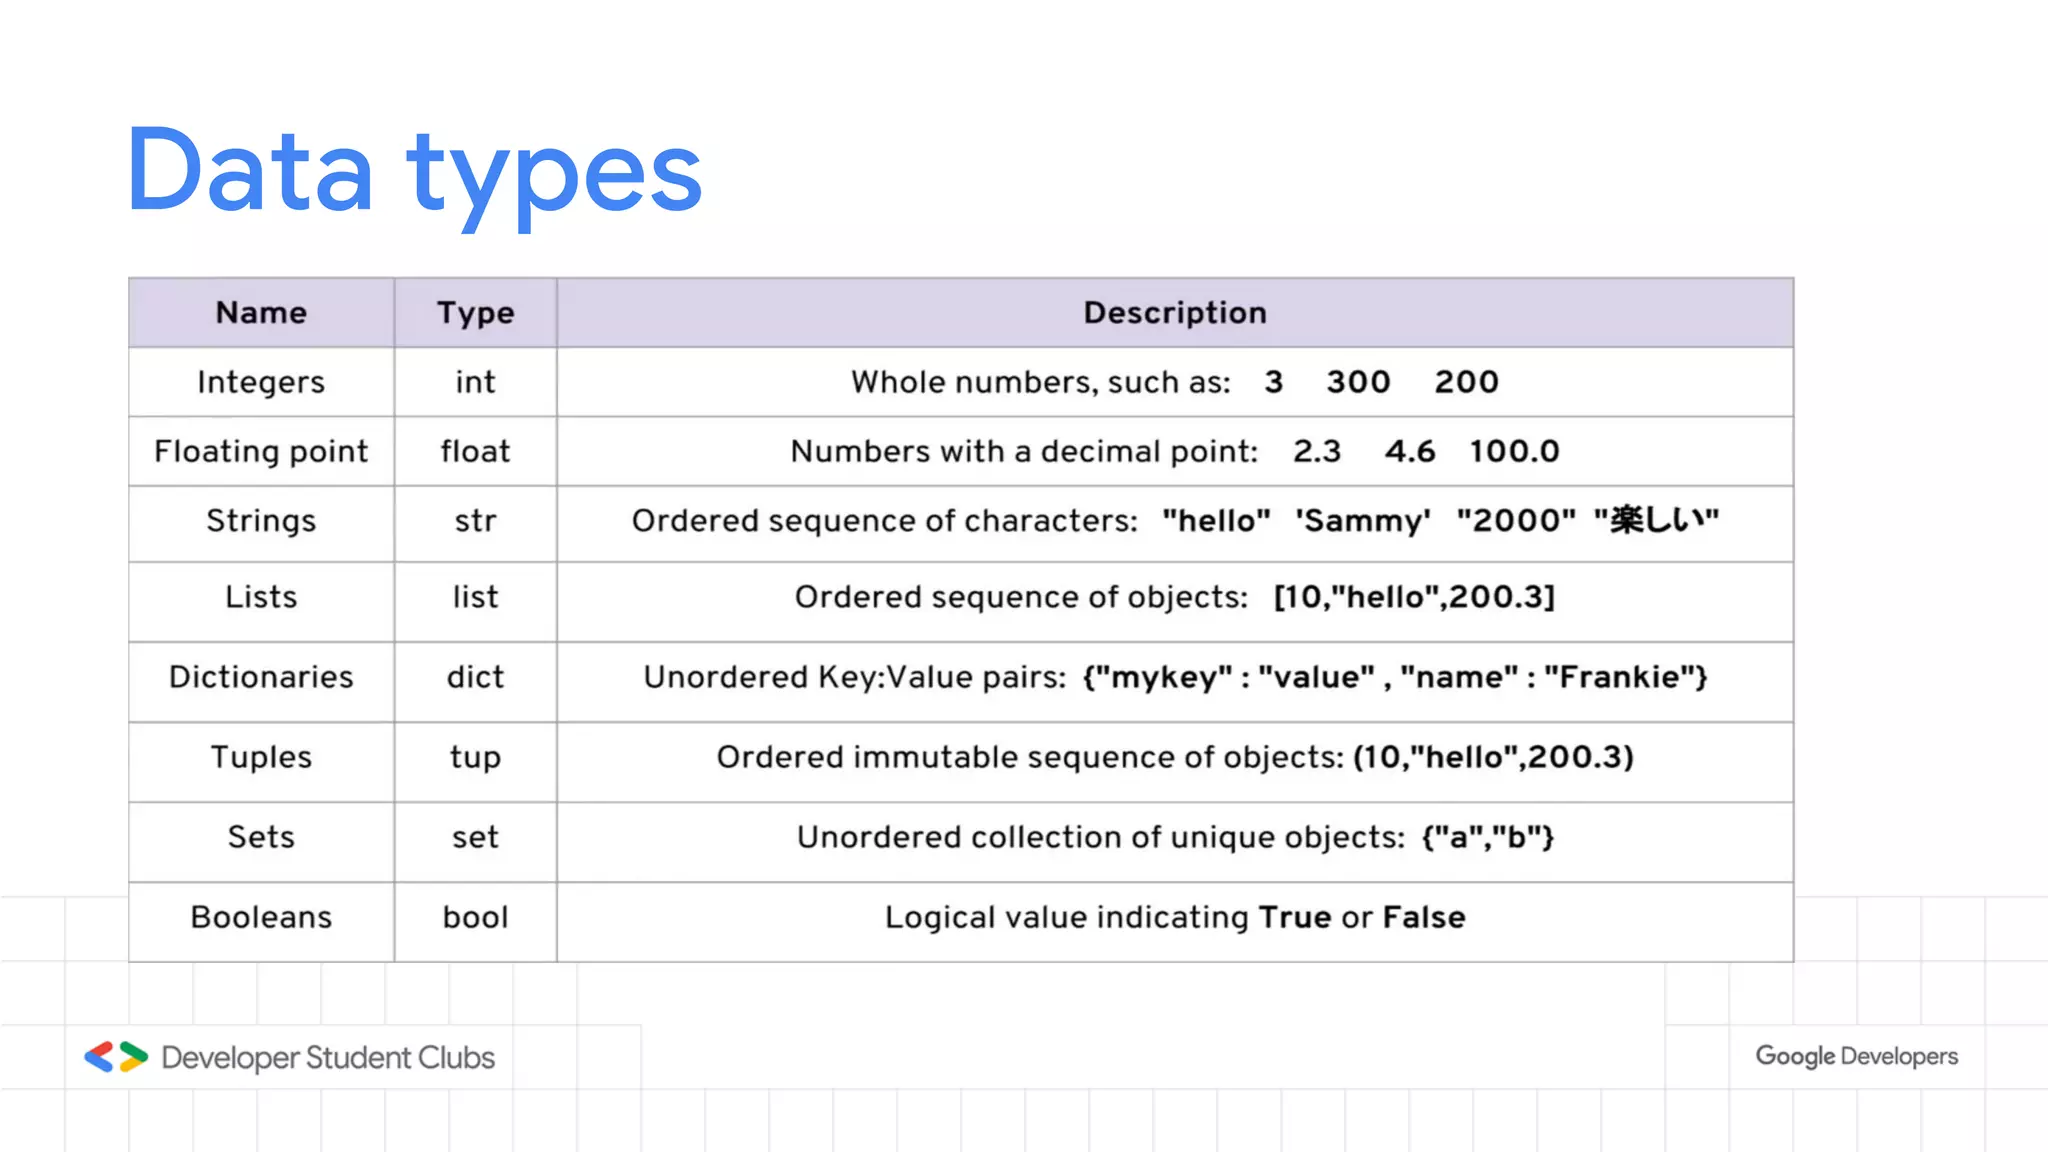The image size is (2048, 1152).
Task: Click the 'list' type cell
Action: [x=475, y=597]
